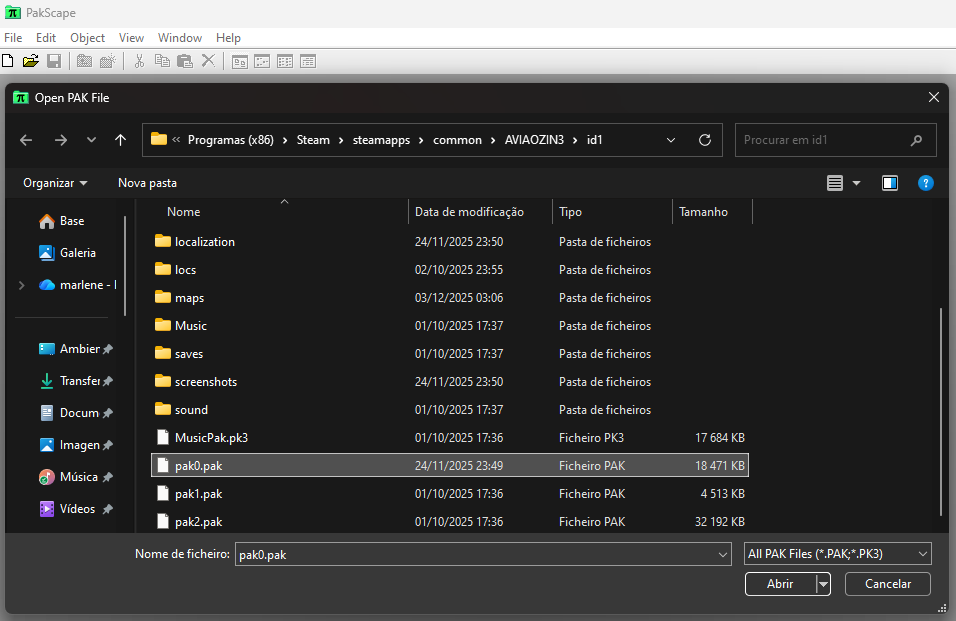Viewport: 956px width, 621px height.
Task: Select the pak2.pak file
Action: [198, 522]
